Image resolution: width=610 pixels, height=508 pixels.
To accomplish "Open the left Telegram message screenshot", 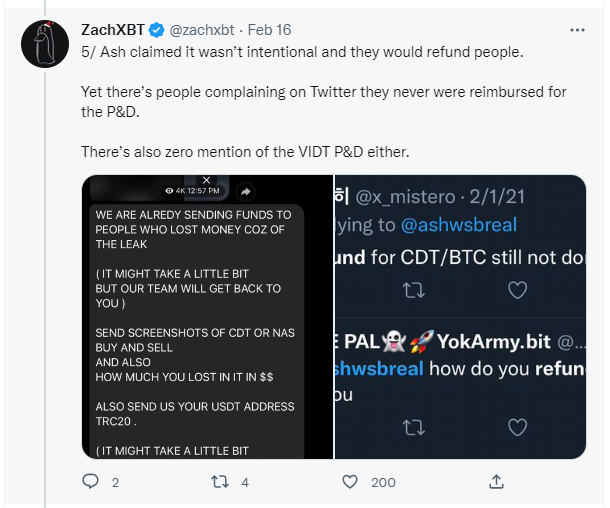I will (208, 330).
